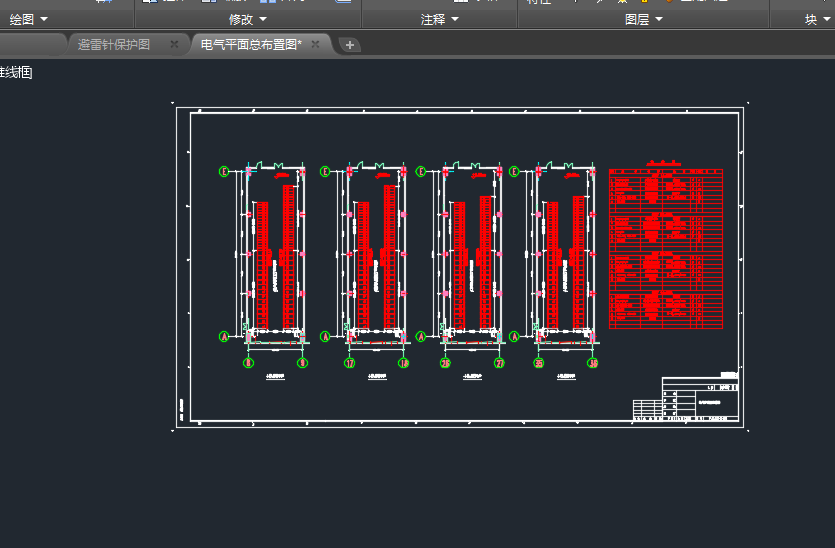835x548 pixels.
Task: Close the 避雷针保护图 tab
Action: coord(174,44)
